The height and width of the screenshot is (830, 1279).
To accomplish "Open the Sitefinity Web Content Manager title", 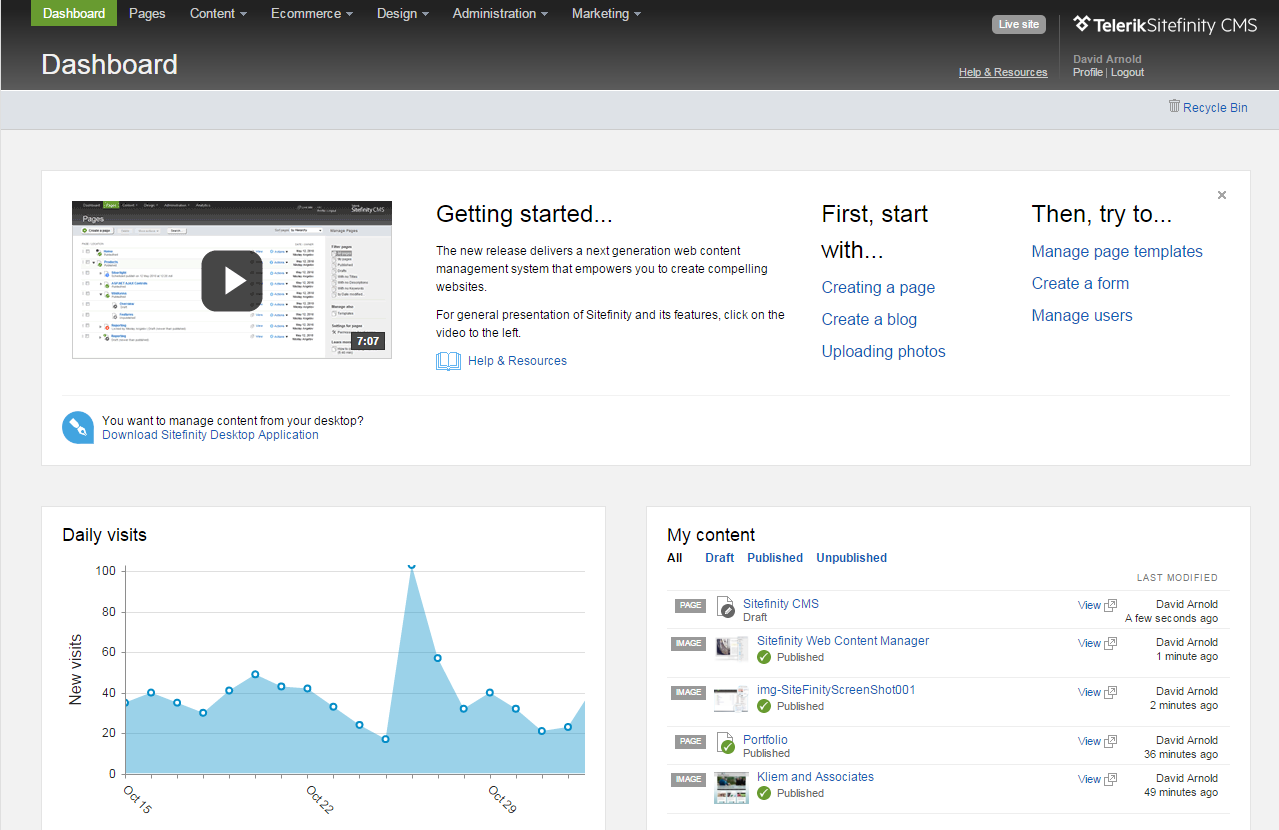I will (x=843, y=641).
